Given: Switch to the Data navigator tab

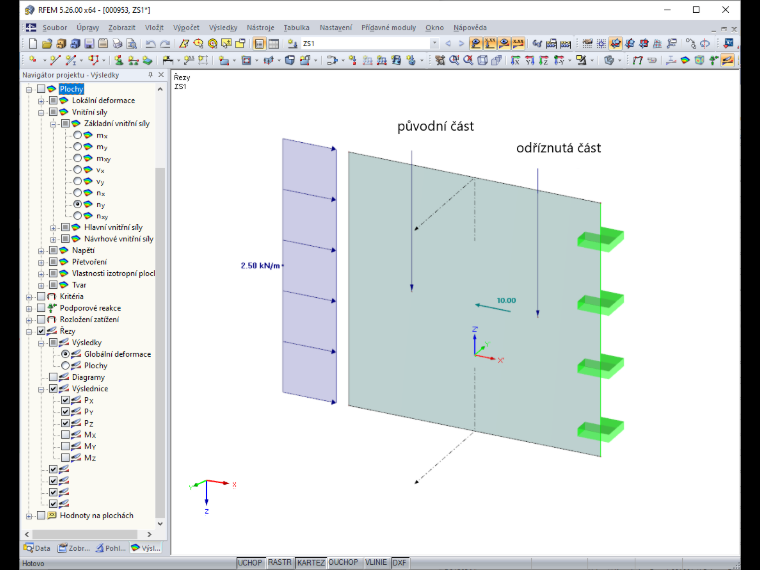Looking at the screenshot, I should pyautogui.click(x=38, y=548).
